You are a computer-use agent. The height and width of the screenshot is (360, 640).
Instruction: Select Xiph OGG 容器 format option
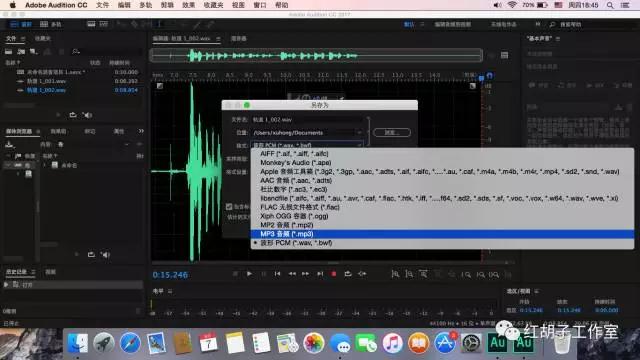click(x=442, y=216)
